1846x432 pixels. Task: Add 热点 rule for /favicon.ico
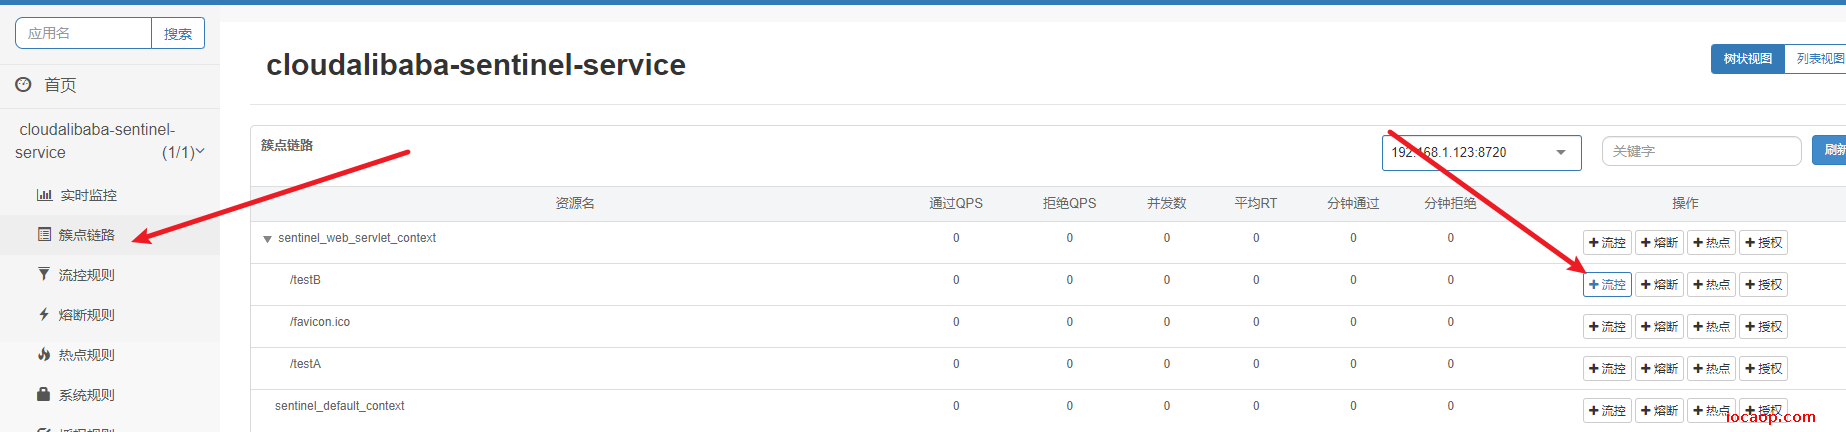1711,327
